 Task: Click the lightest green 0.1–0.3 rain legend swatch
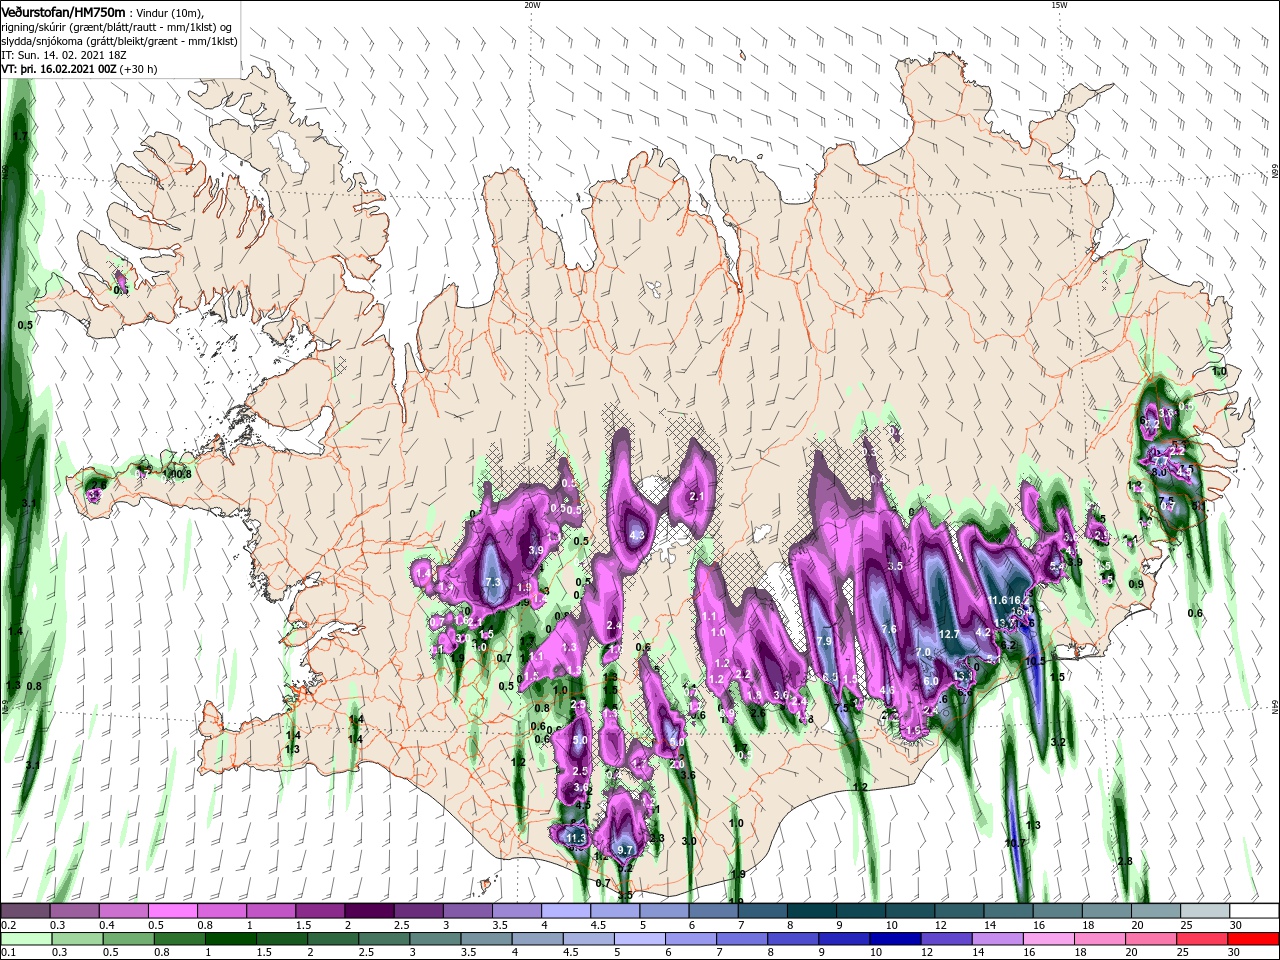click(x=25, y=939)
